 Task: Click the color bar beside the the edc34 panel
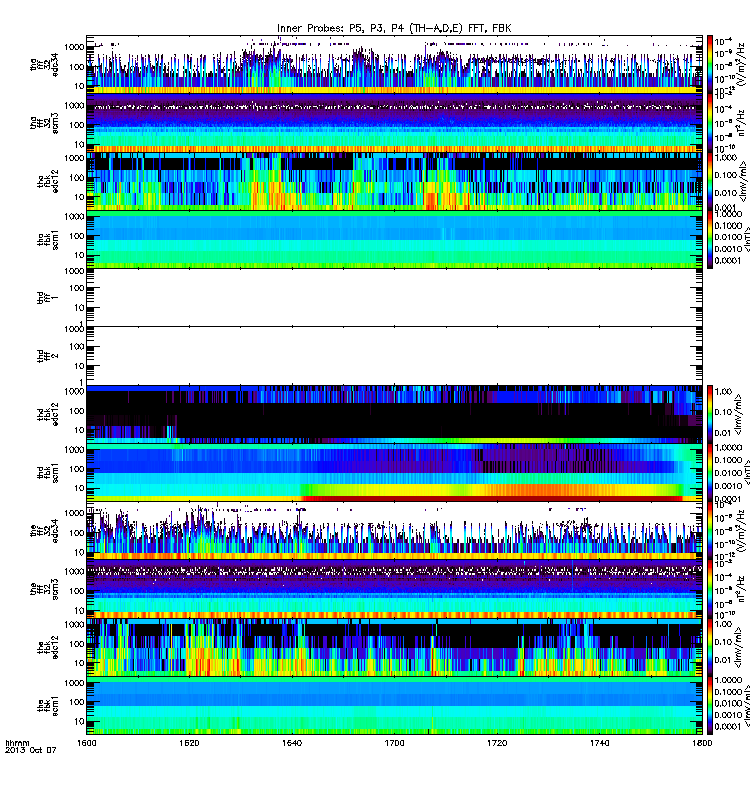[710, 531]
